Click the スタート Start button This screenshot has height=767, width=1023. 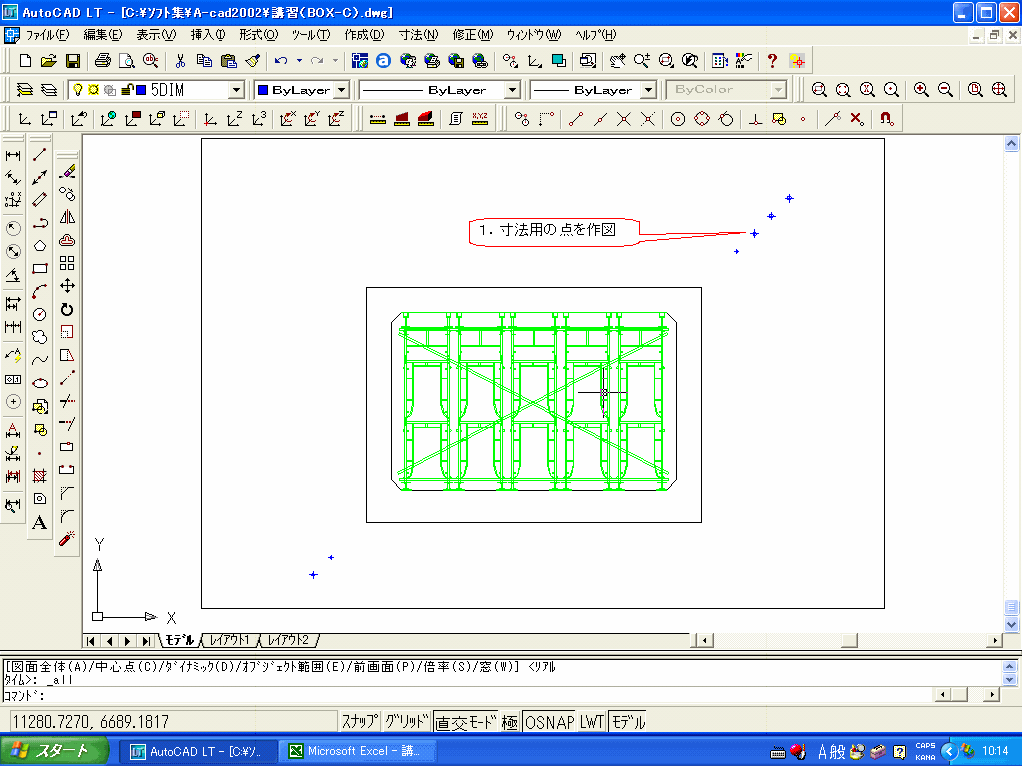53,751
